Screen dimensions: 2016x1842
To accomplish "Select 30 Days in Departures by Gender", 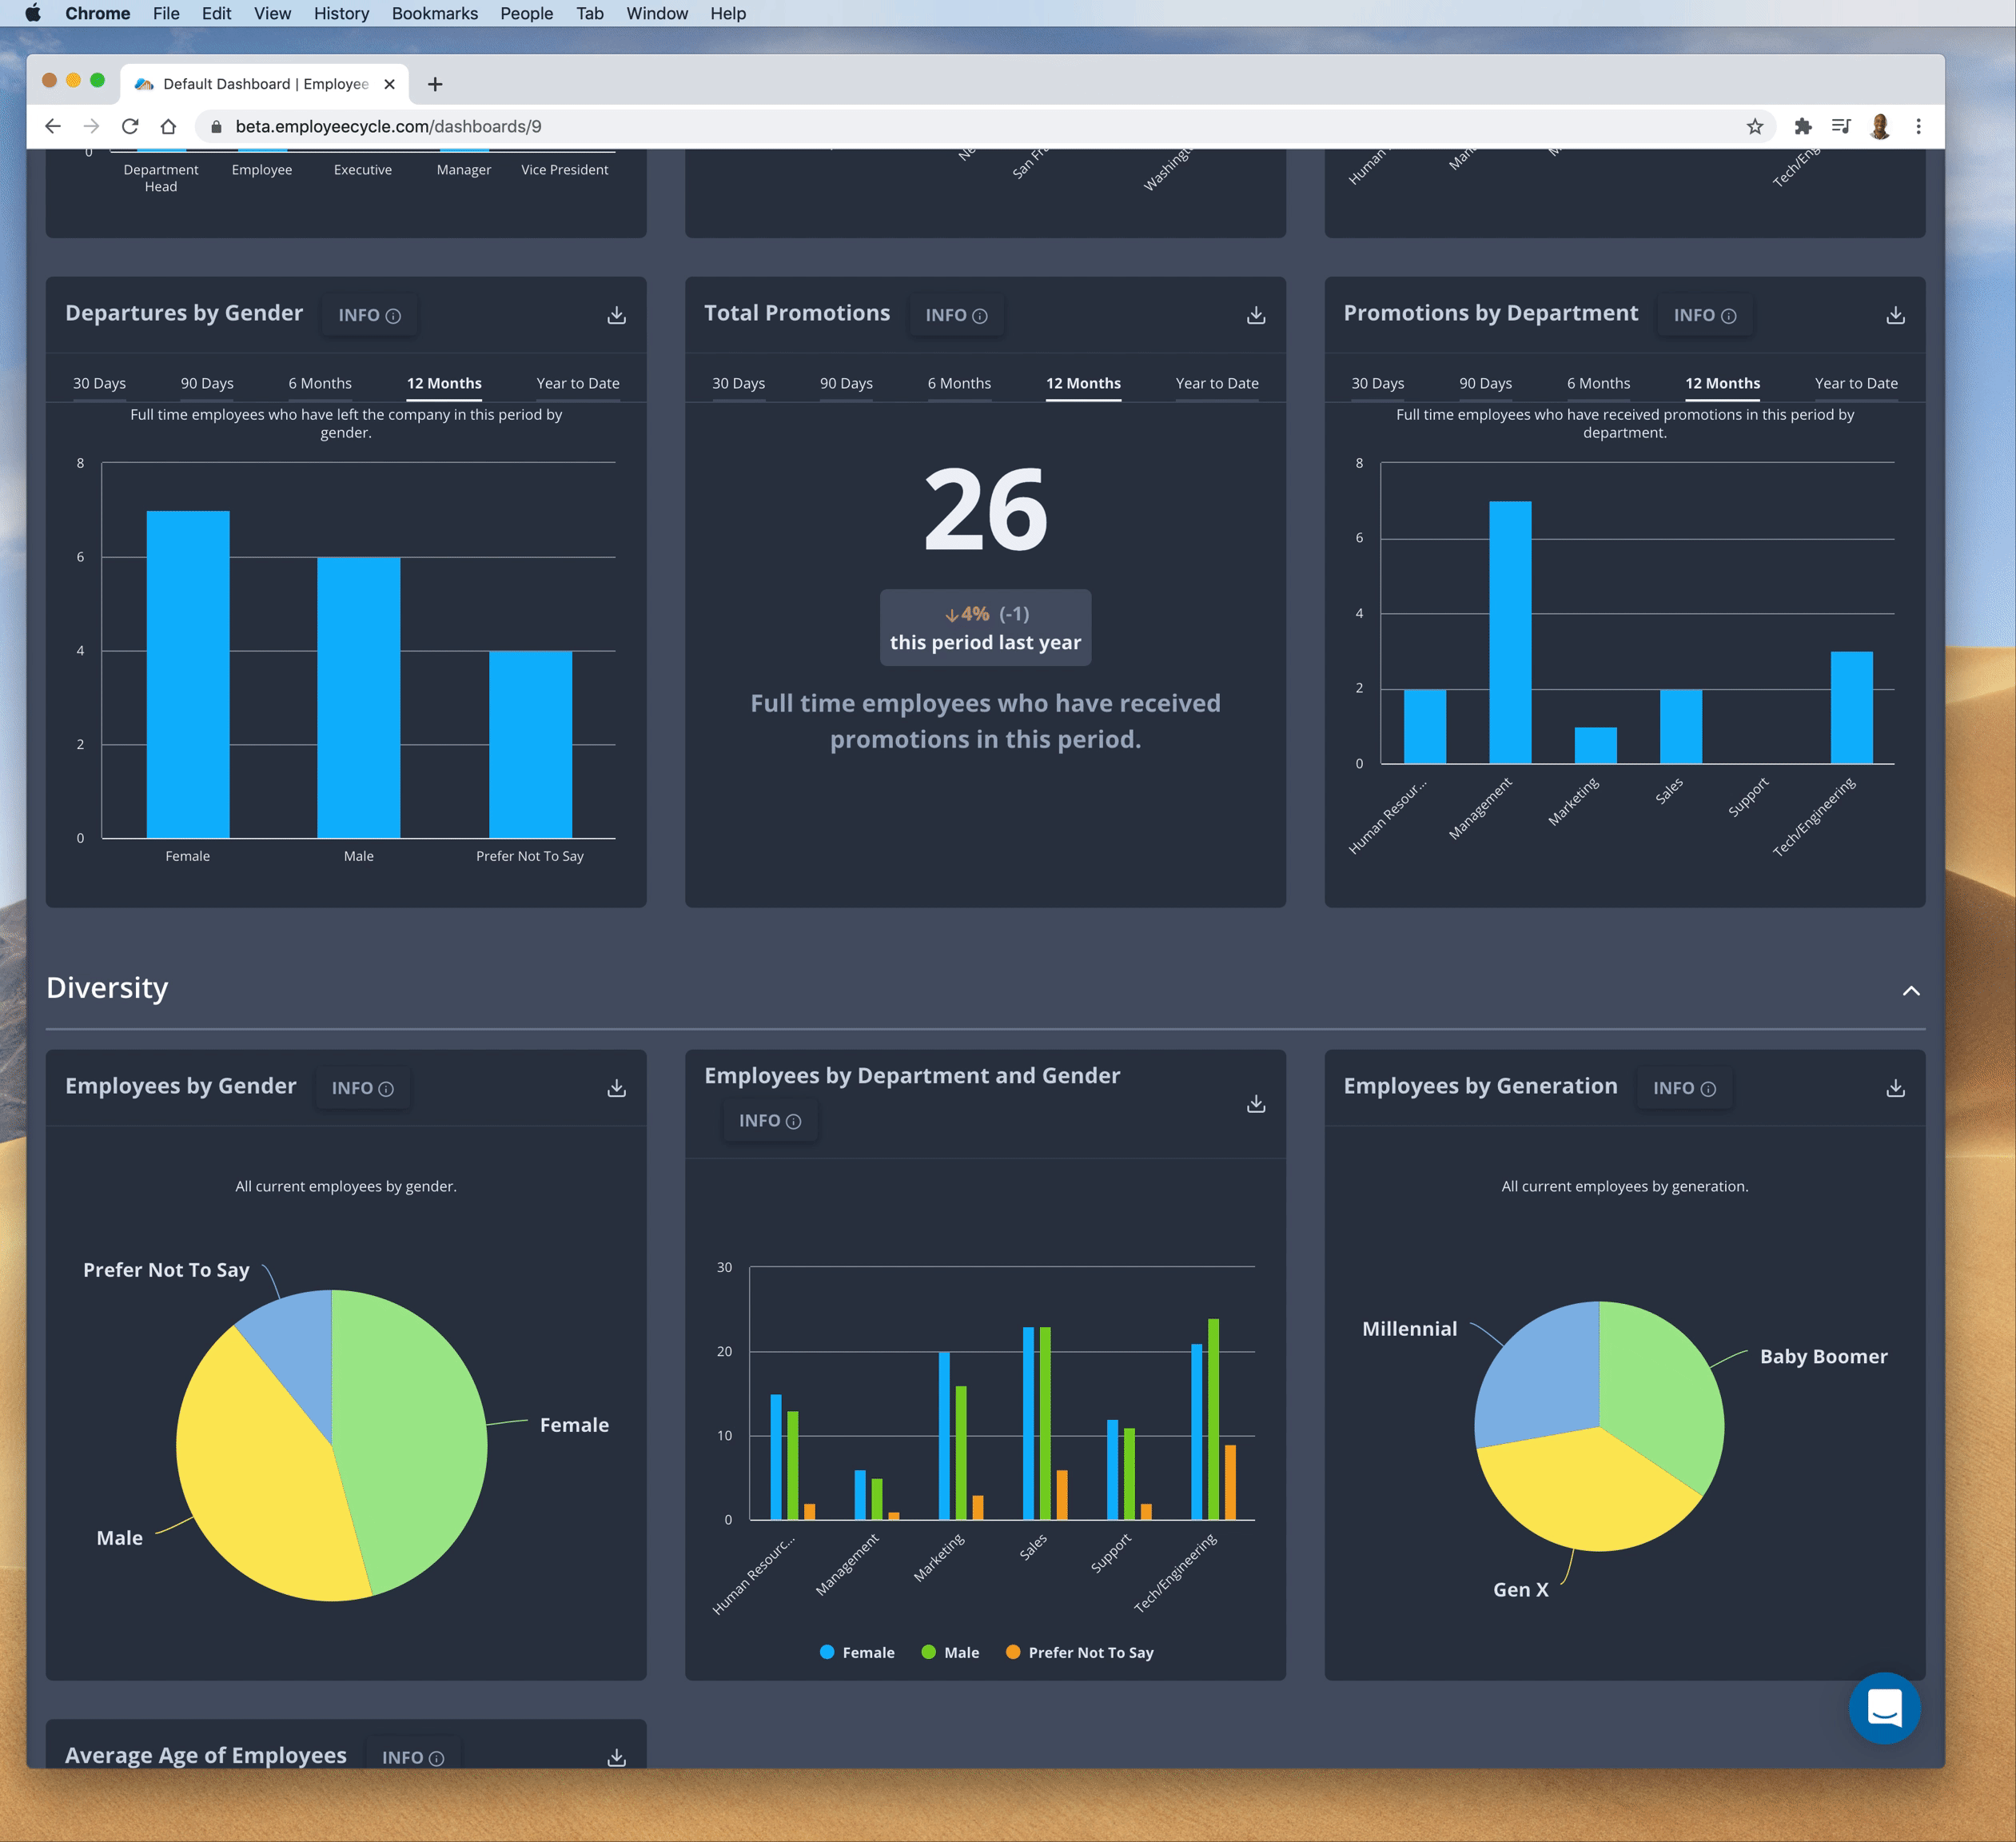I will (99, 383).
